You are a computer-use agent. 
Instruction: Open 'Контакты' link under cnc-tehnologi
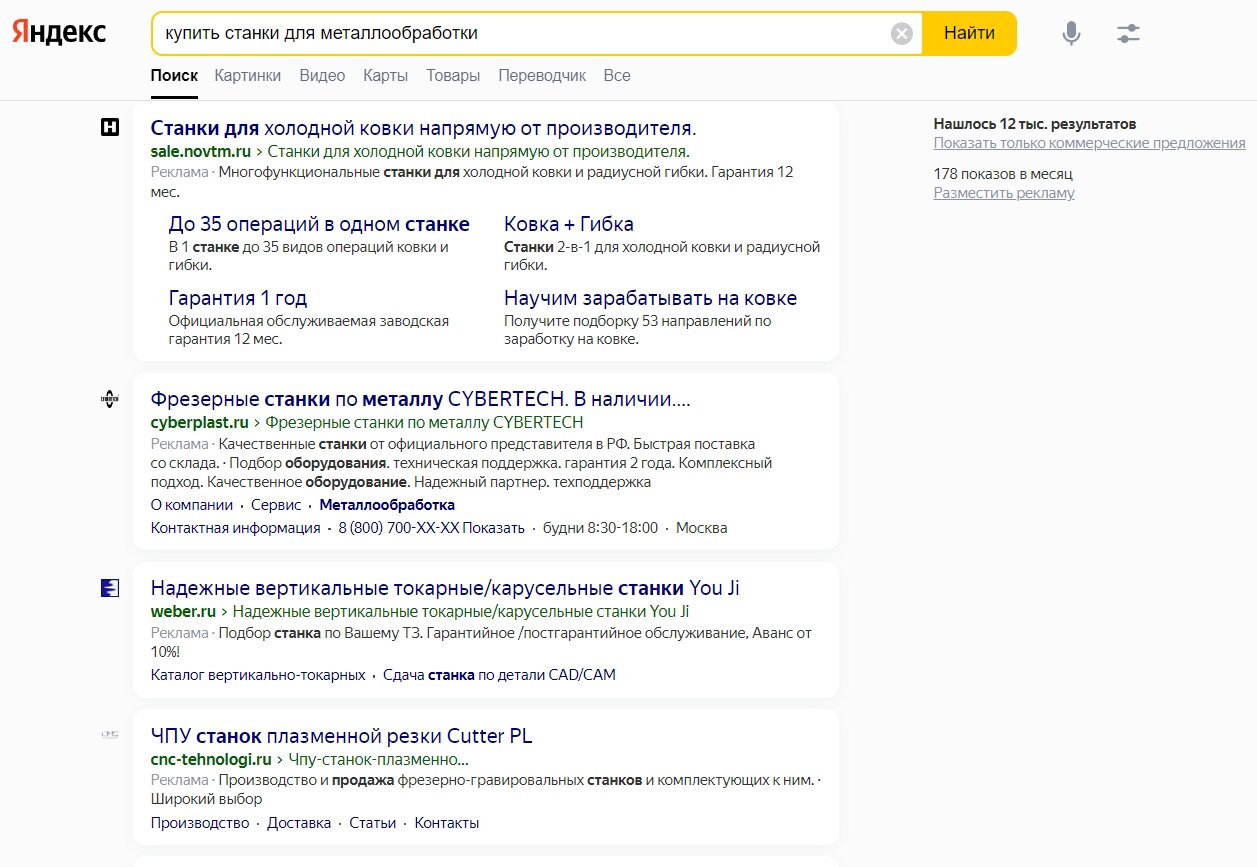[447, 823]
